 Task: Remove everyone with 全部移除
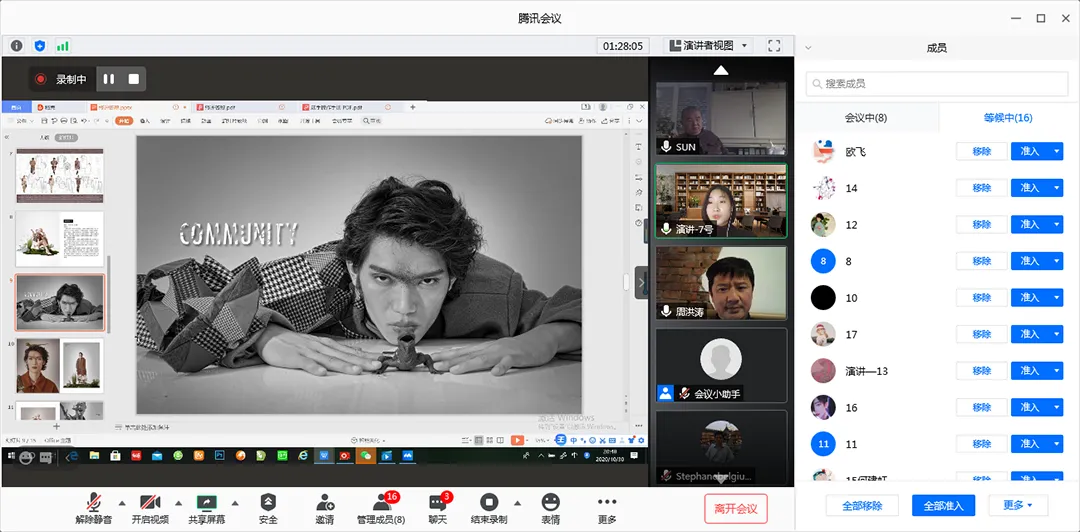click(862, 505)
